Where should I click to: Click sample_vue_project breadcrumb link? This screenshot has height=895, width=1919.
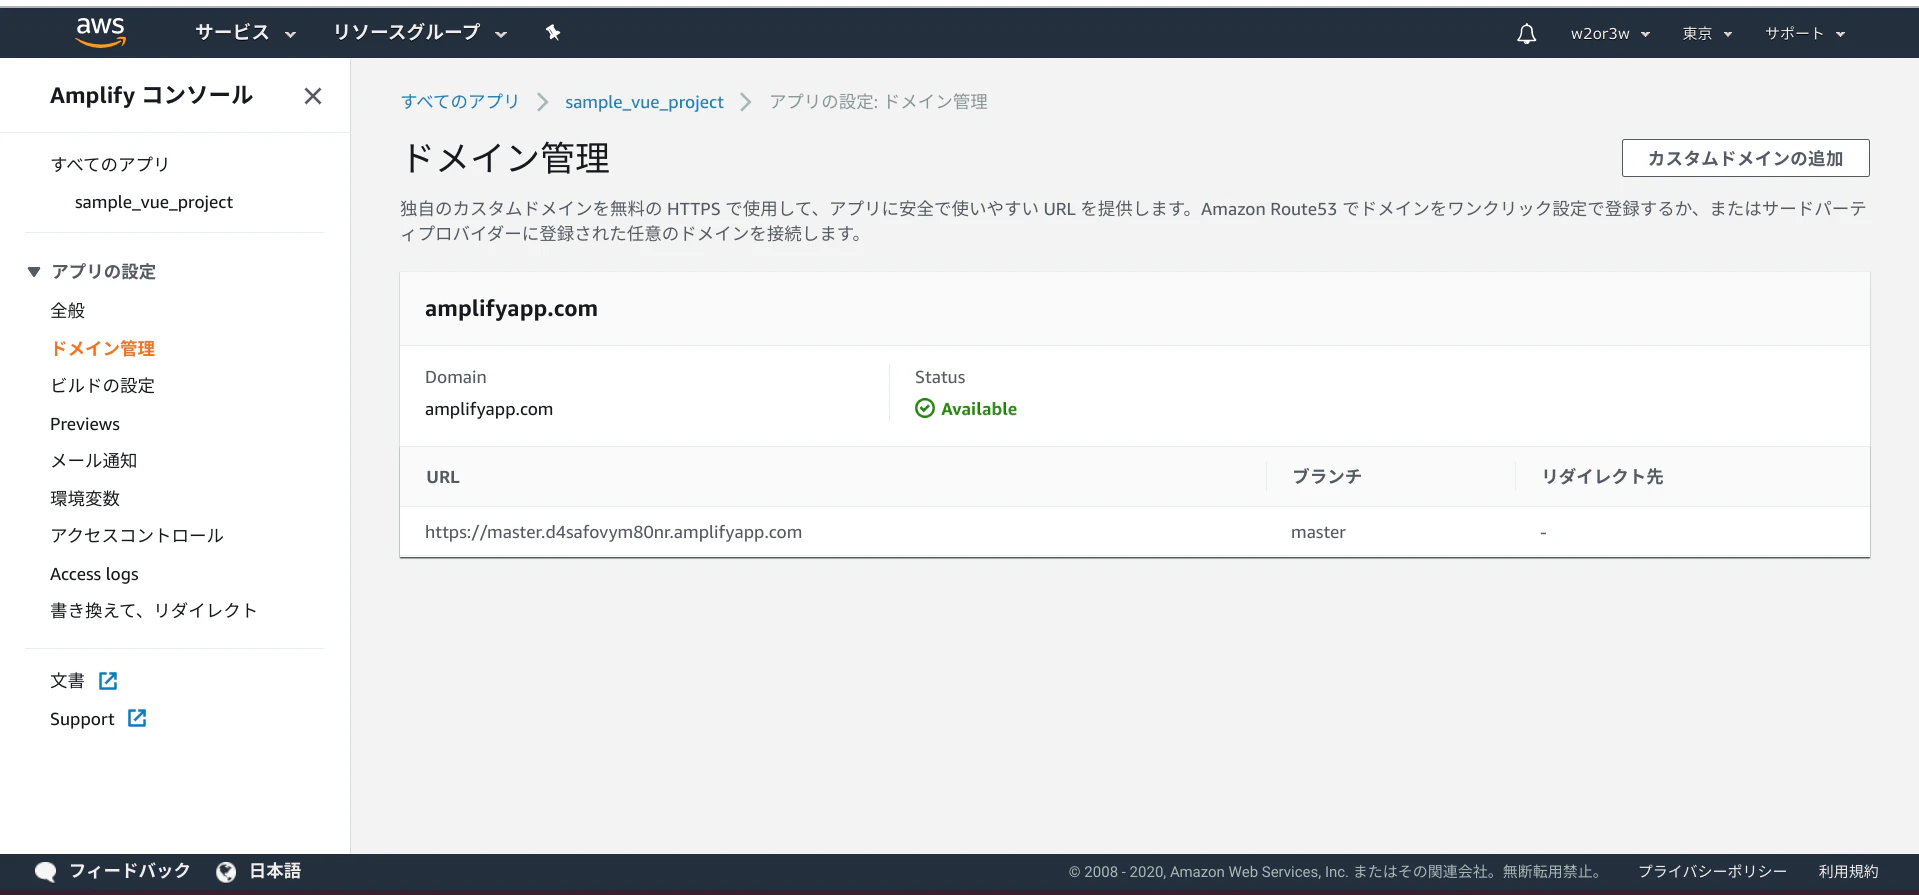(x=644, y=102)
